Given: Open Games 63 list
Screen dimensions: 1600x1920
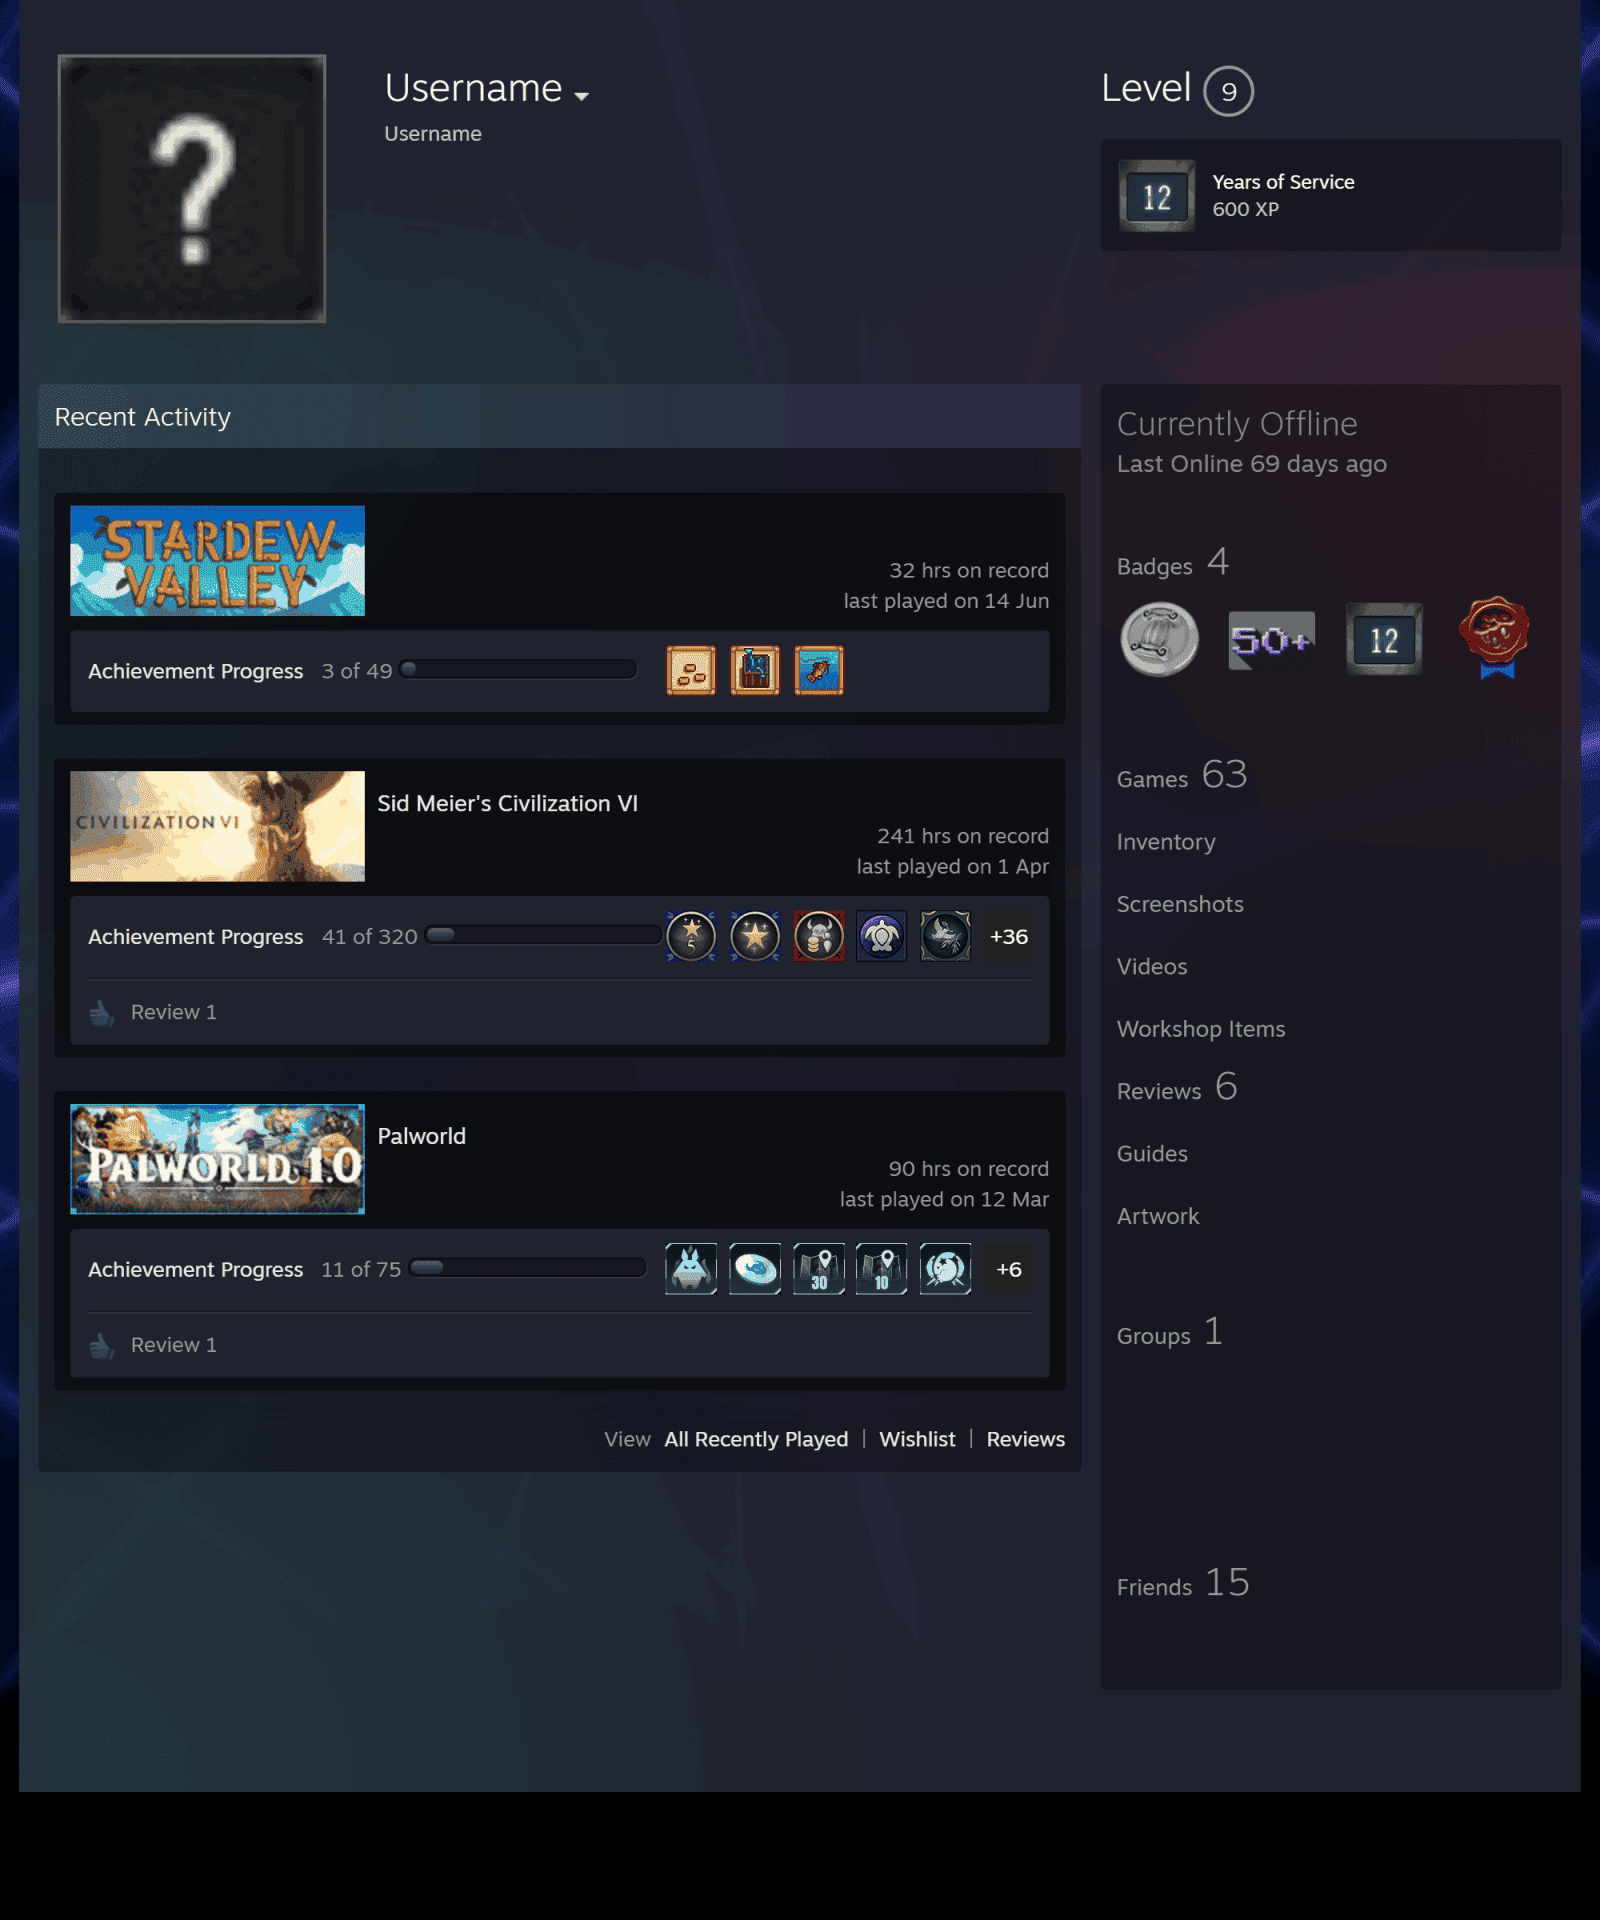Looking at the screenshot, I should click(x=1181, y=776).
